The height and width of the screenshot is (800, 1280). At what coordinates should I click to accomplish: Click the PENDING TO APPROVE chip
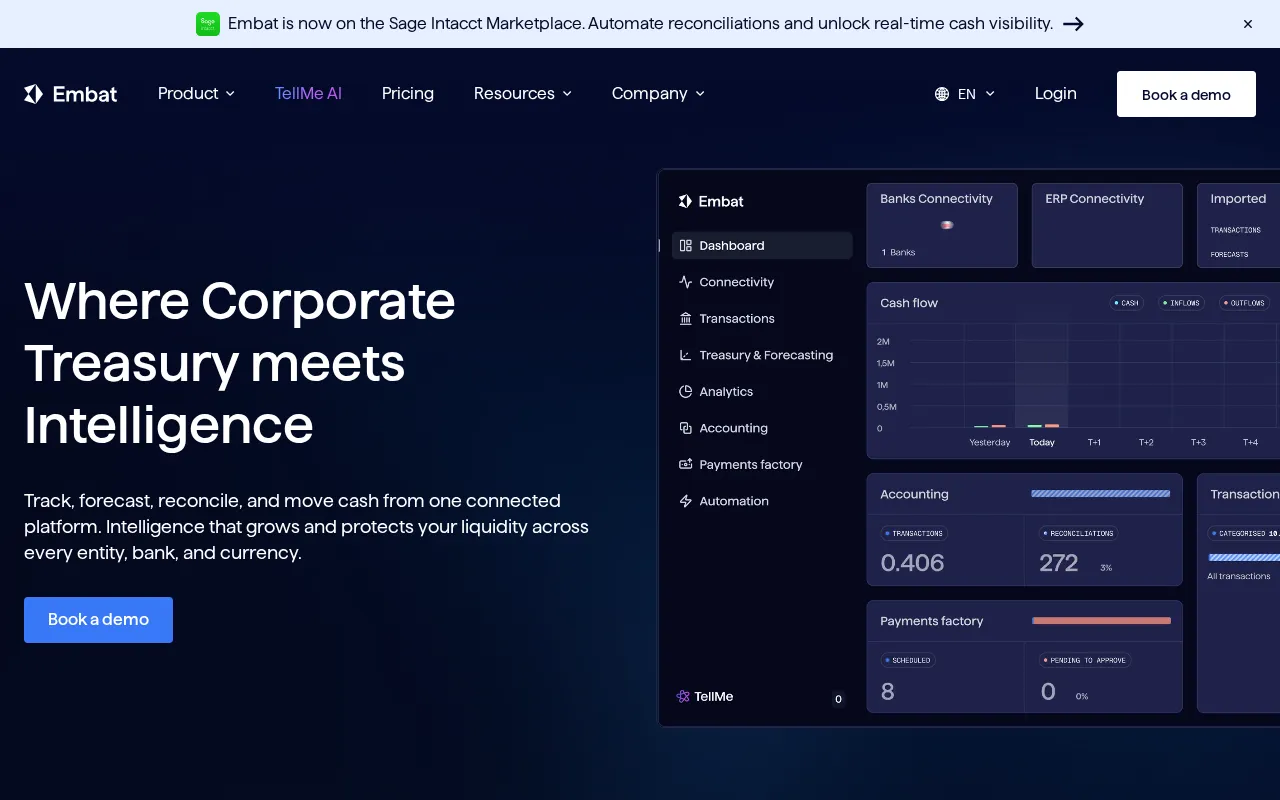pyautogui.click(x=1085, y=661)
